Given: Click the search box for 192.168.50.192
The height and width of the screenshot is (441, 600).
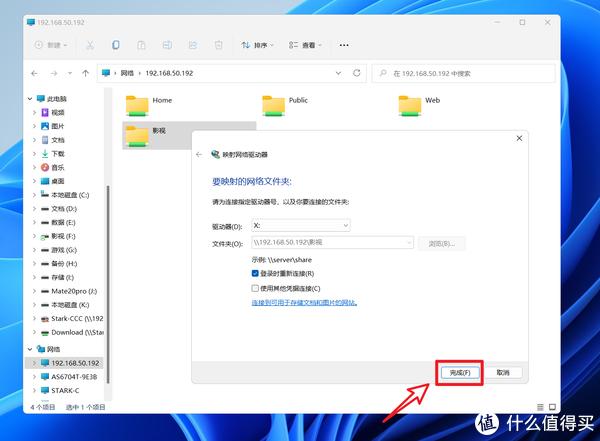Looking at the screenshot, I should coord(463,73).
